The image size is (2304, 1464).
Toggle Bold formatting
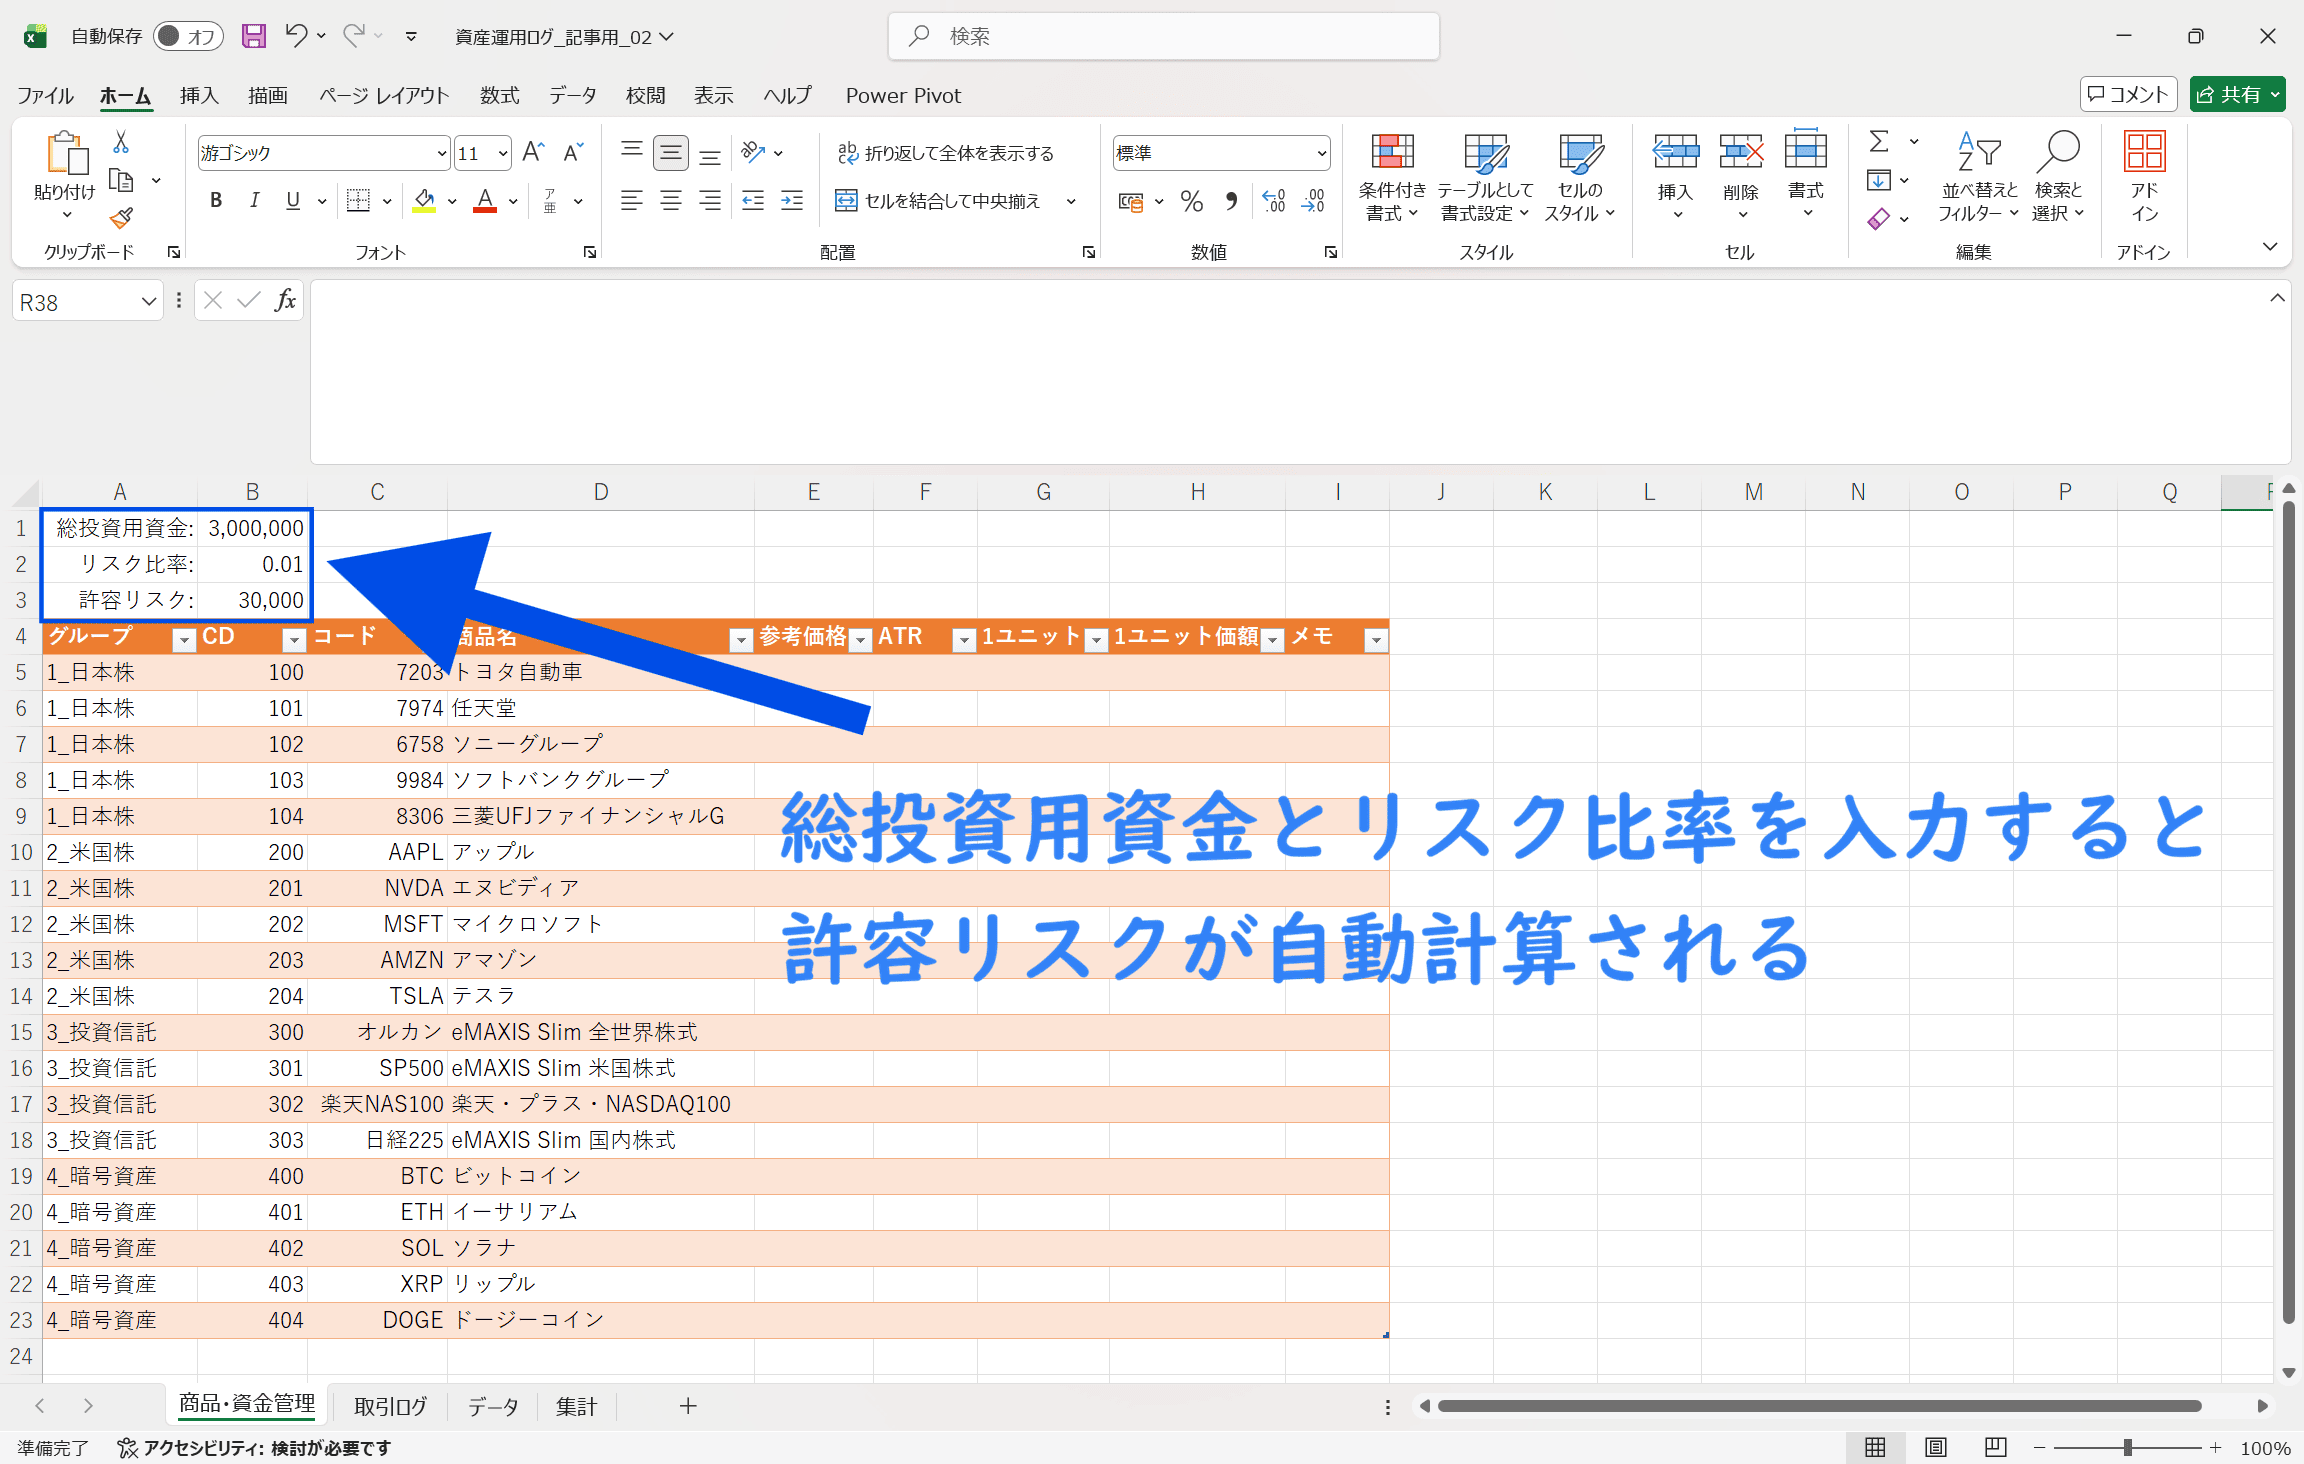click(x=216, y=201)
